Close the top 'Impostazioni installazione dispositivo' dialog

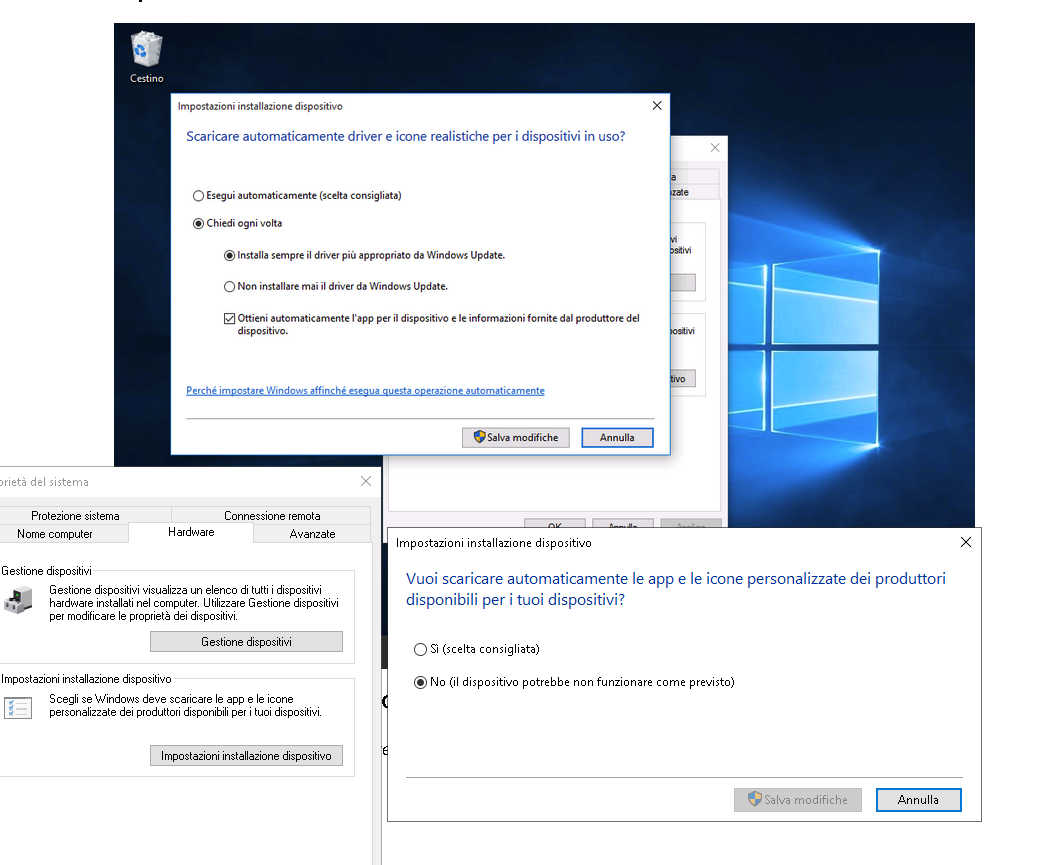pyautogui.click(x=657, y=105)
